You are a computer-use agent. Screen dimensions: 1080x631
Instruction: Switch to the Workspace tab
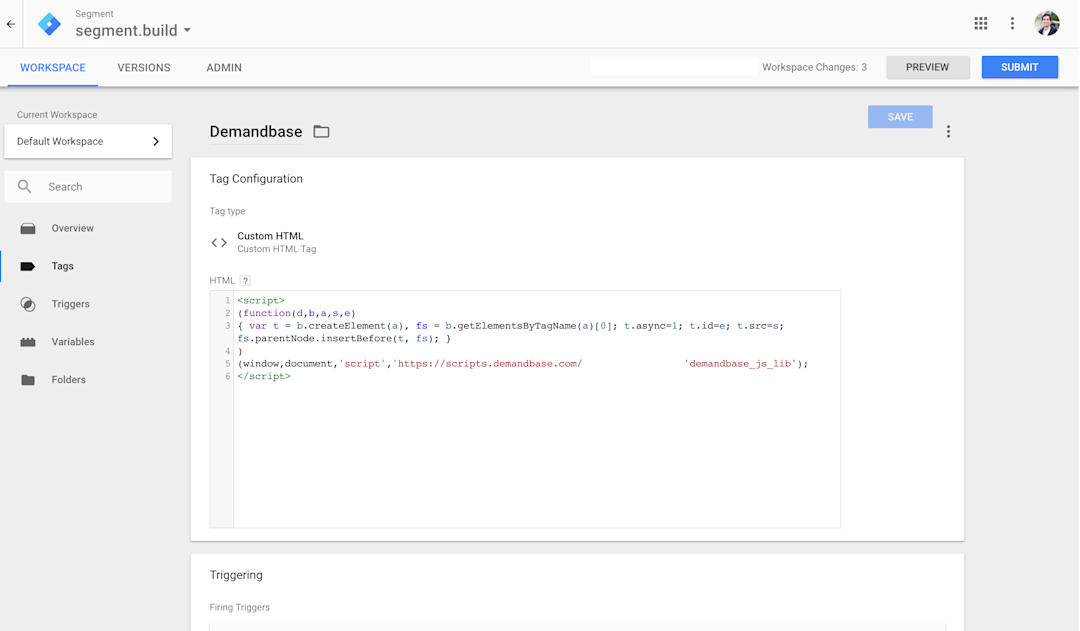click(x=53, y=68)
